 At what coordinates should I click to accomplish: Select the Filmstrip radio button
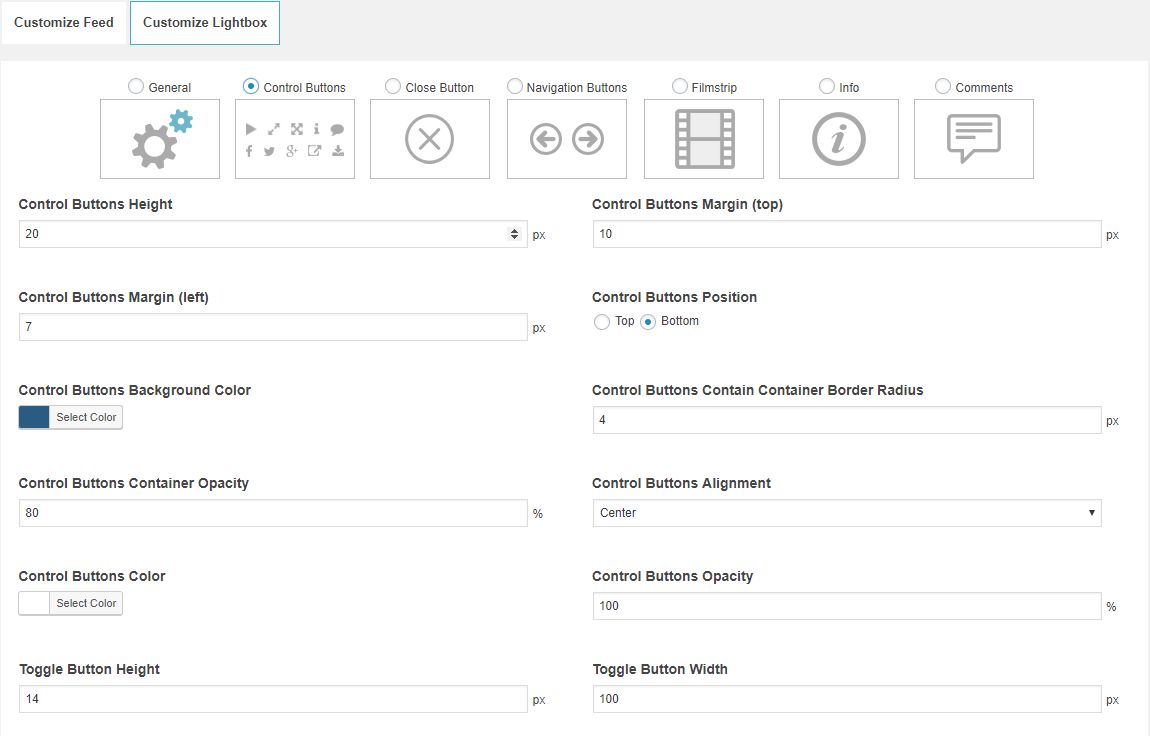pyautogui.click(x=680, y=87)
